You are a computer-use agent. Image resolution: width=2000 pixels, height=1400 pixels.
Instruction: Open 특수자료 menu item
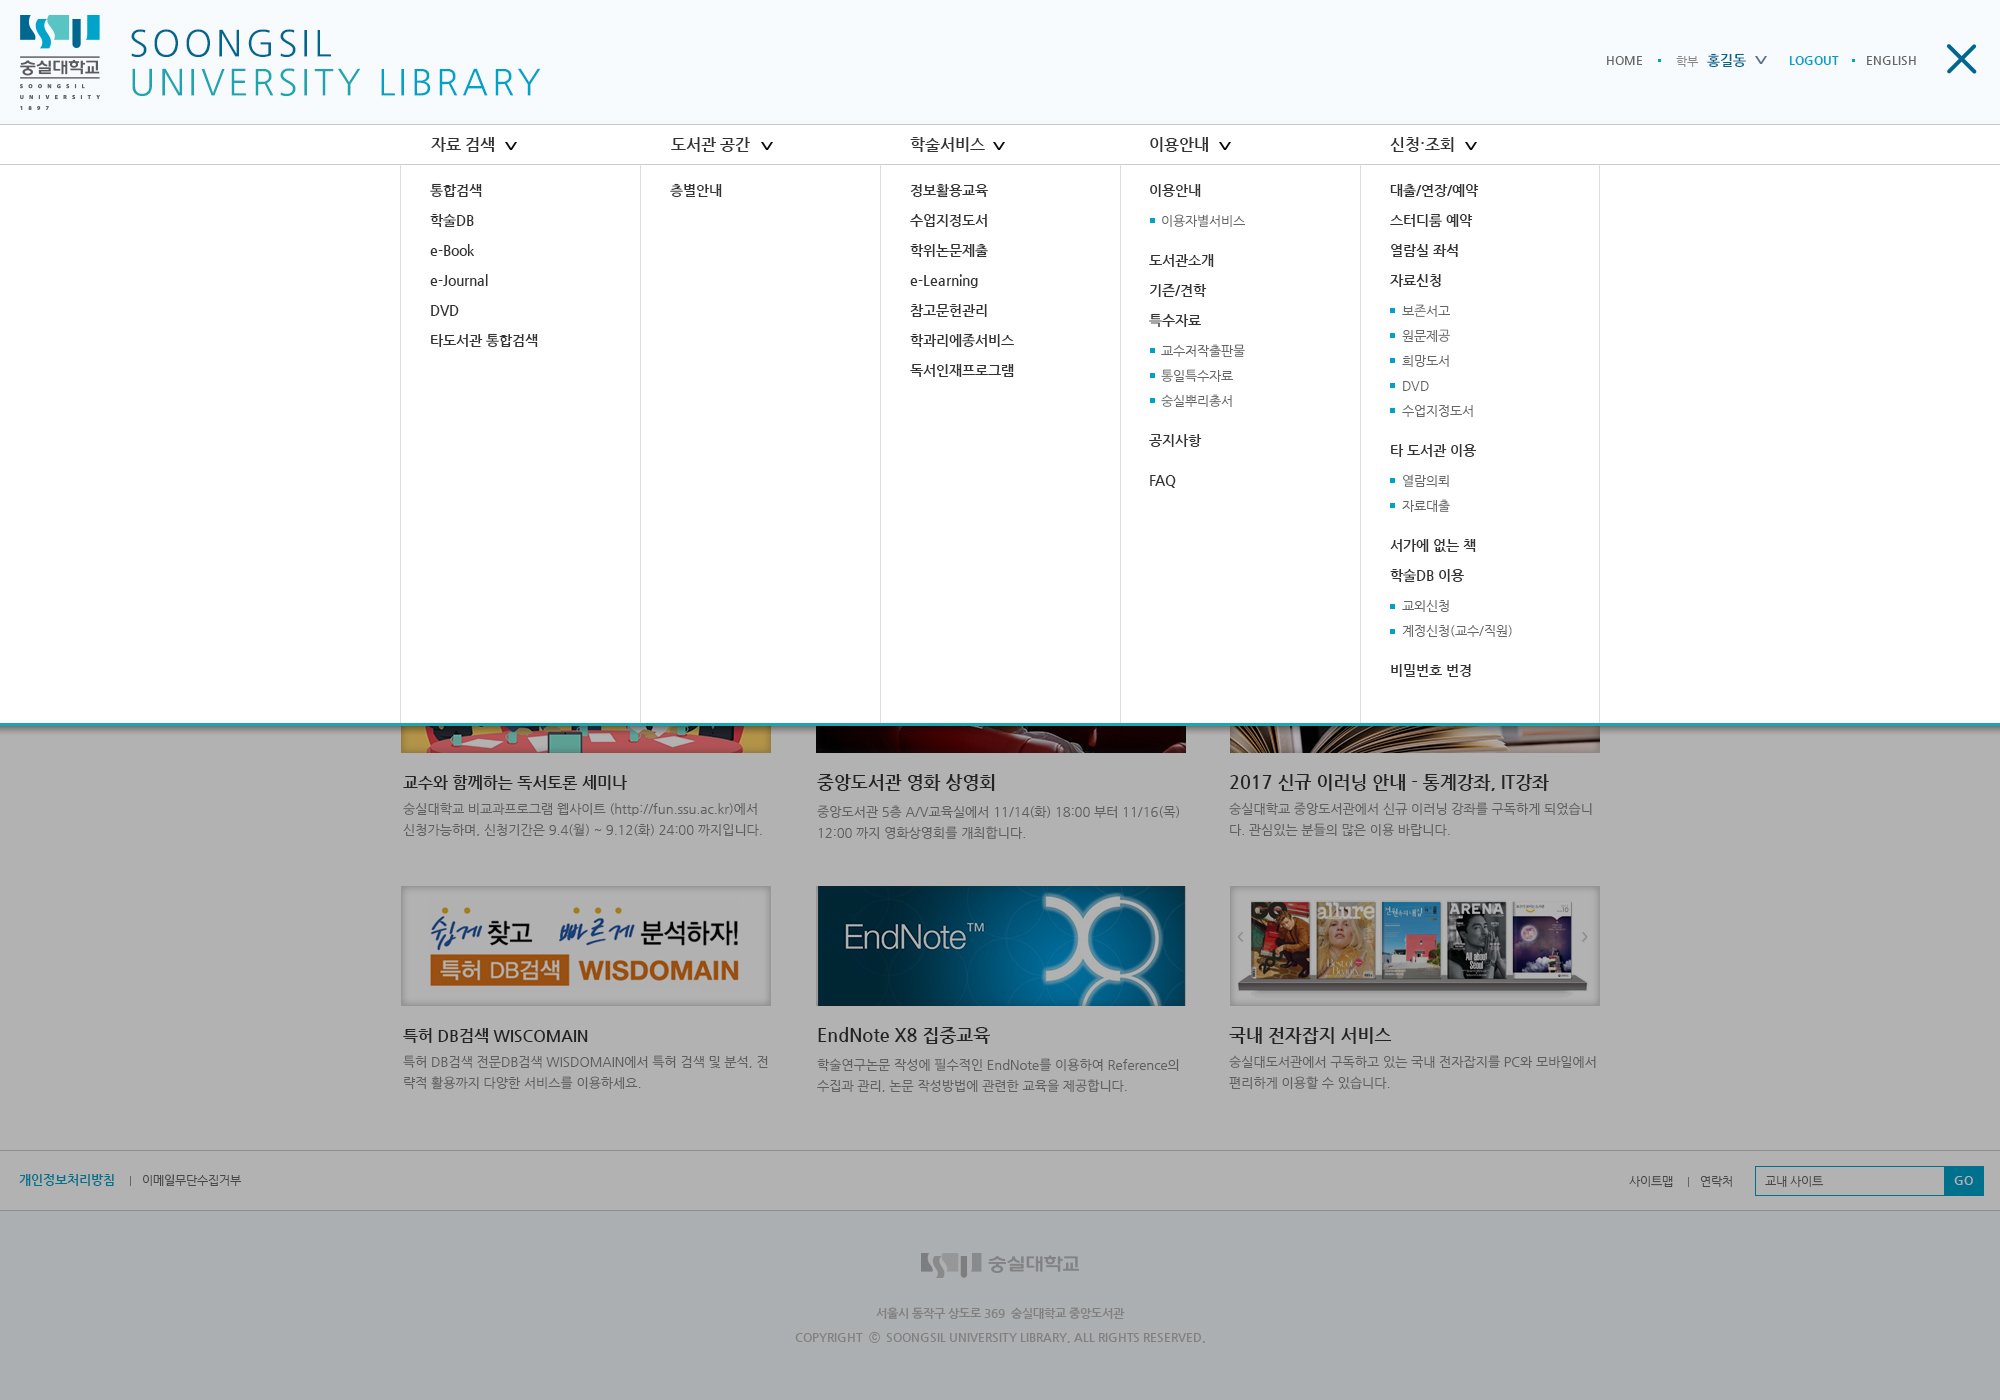[1174, 320]
